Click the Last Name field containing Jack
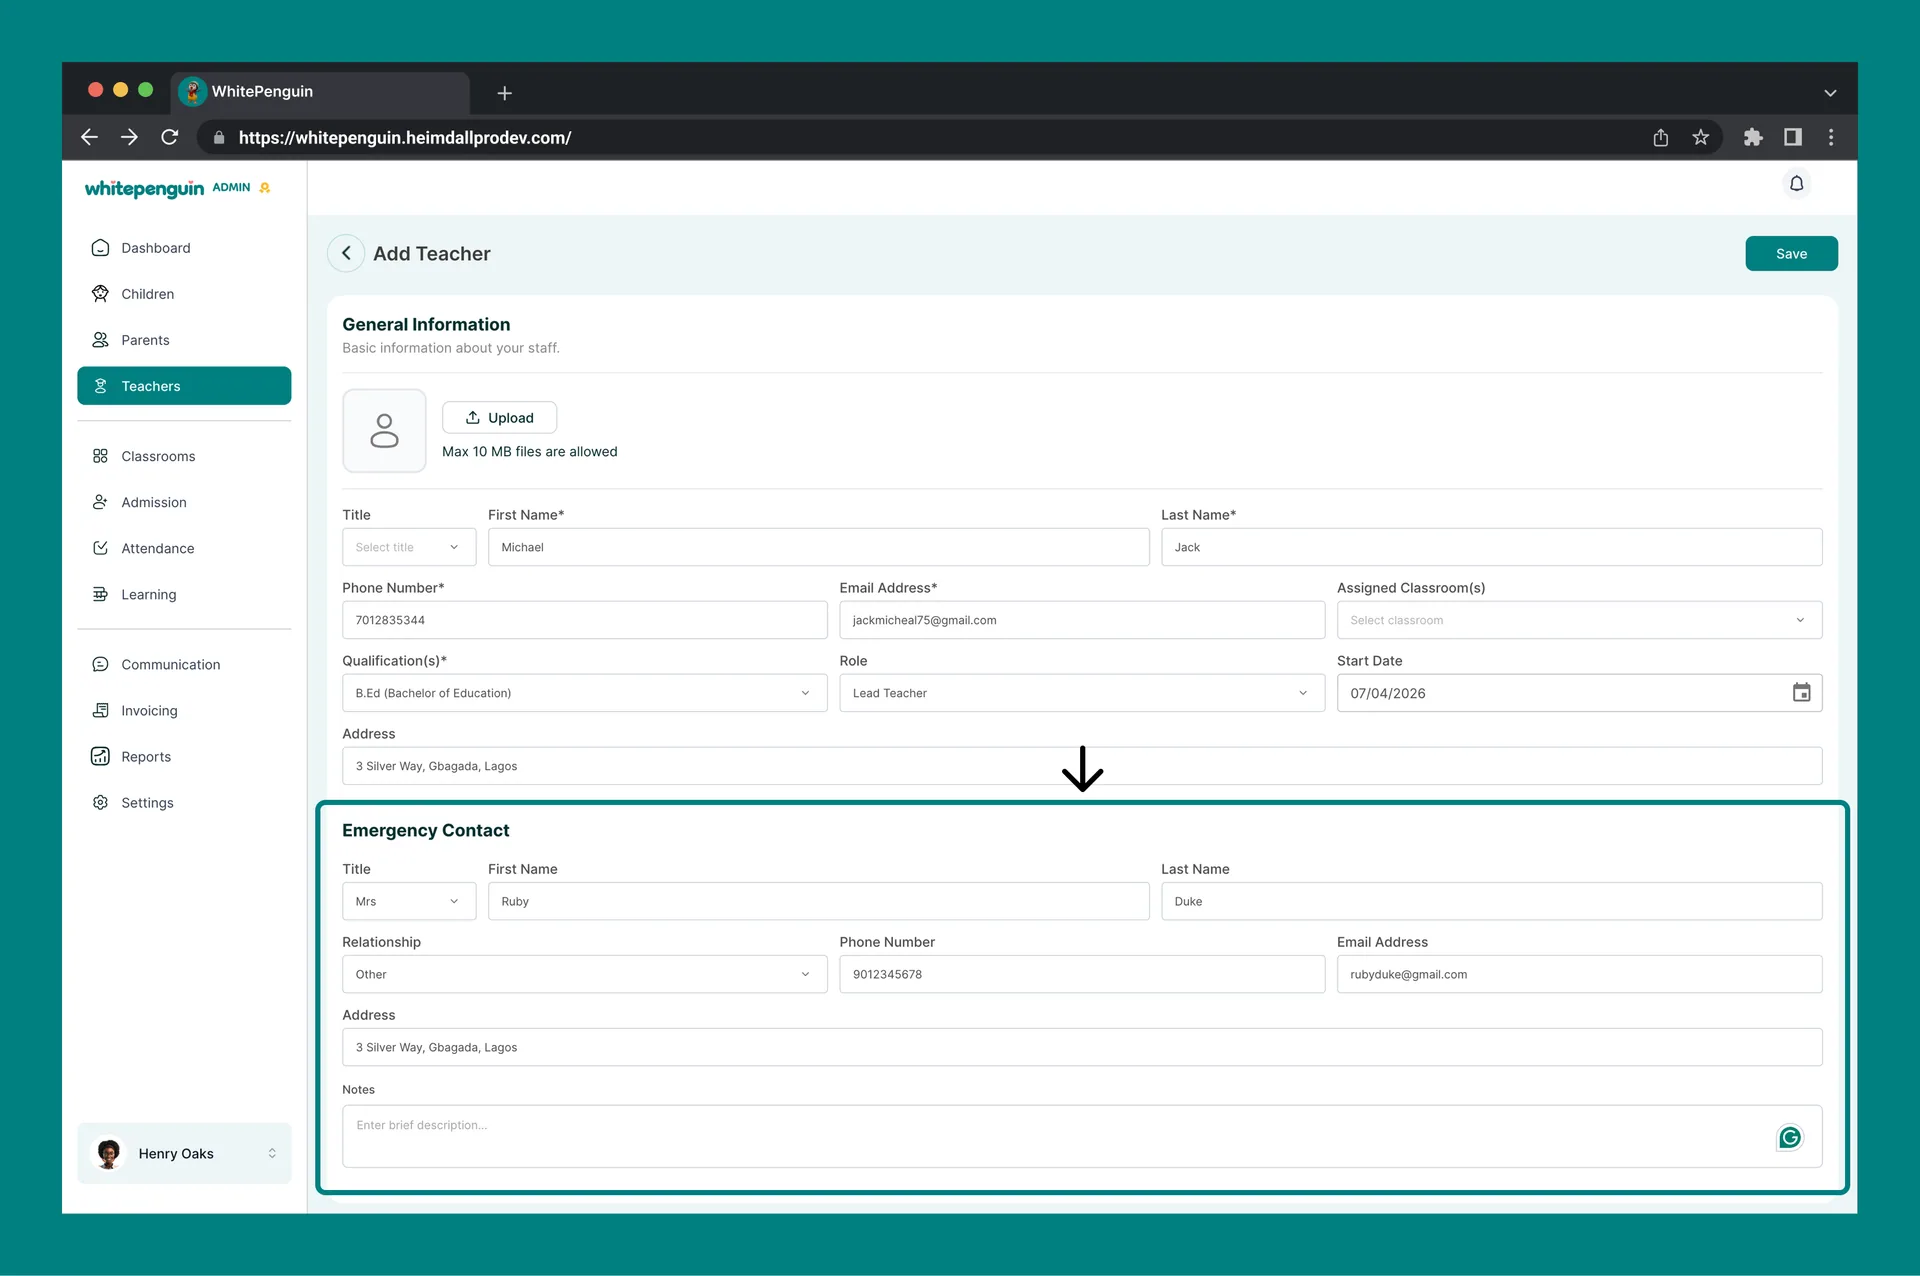 click(x=1491, y=547)
